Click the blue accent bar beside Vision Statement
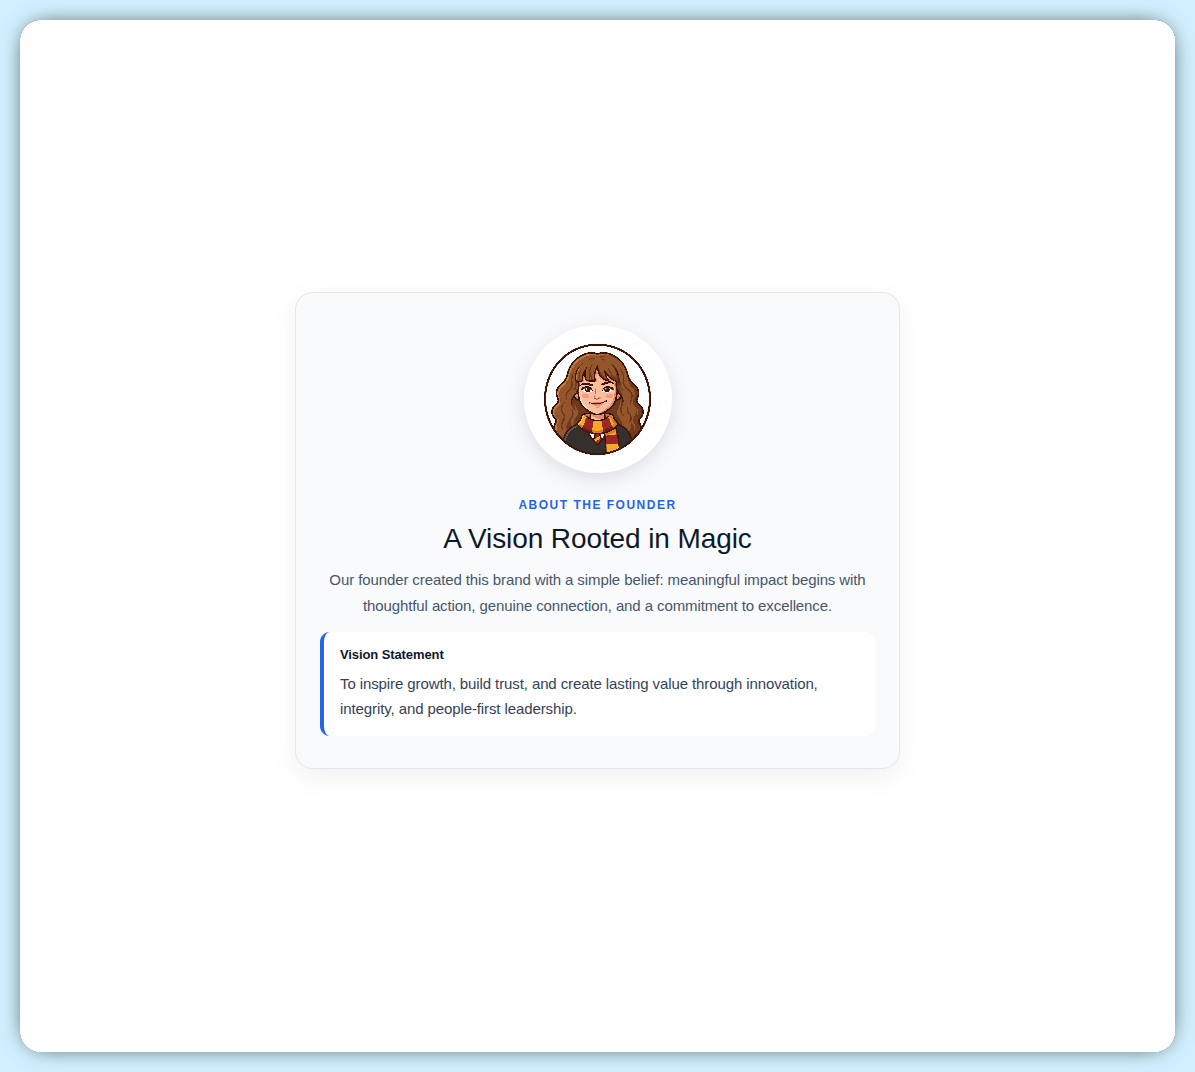1195x1072 pixels. tap(323, 684)
